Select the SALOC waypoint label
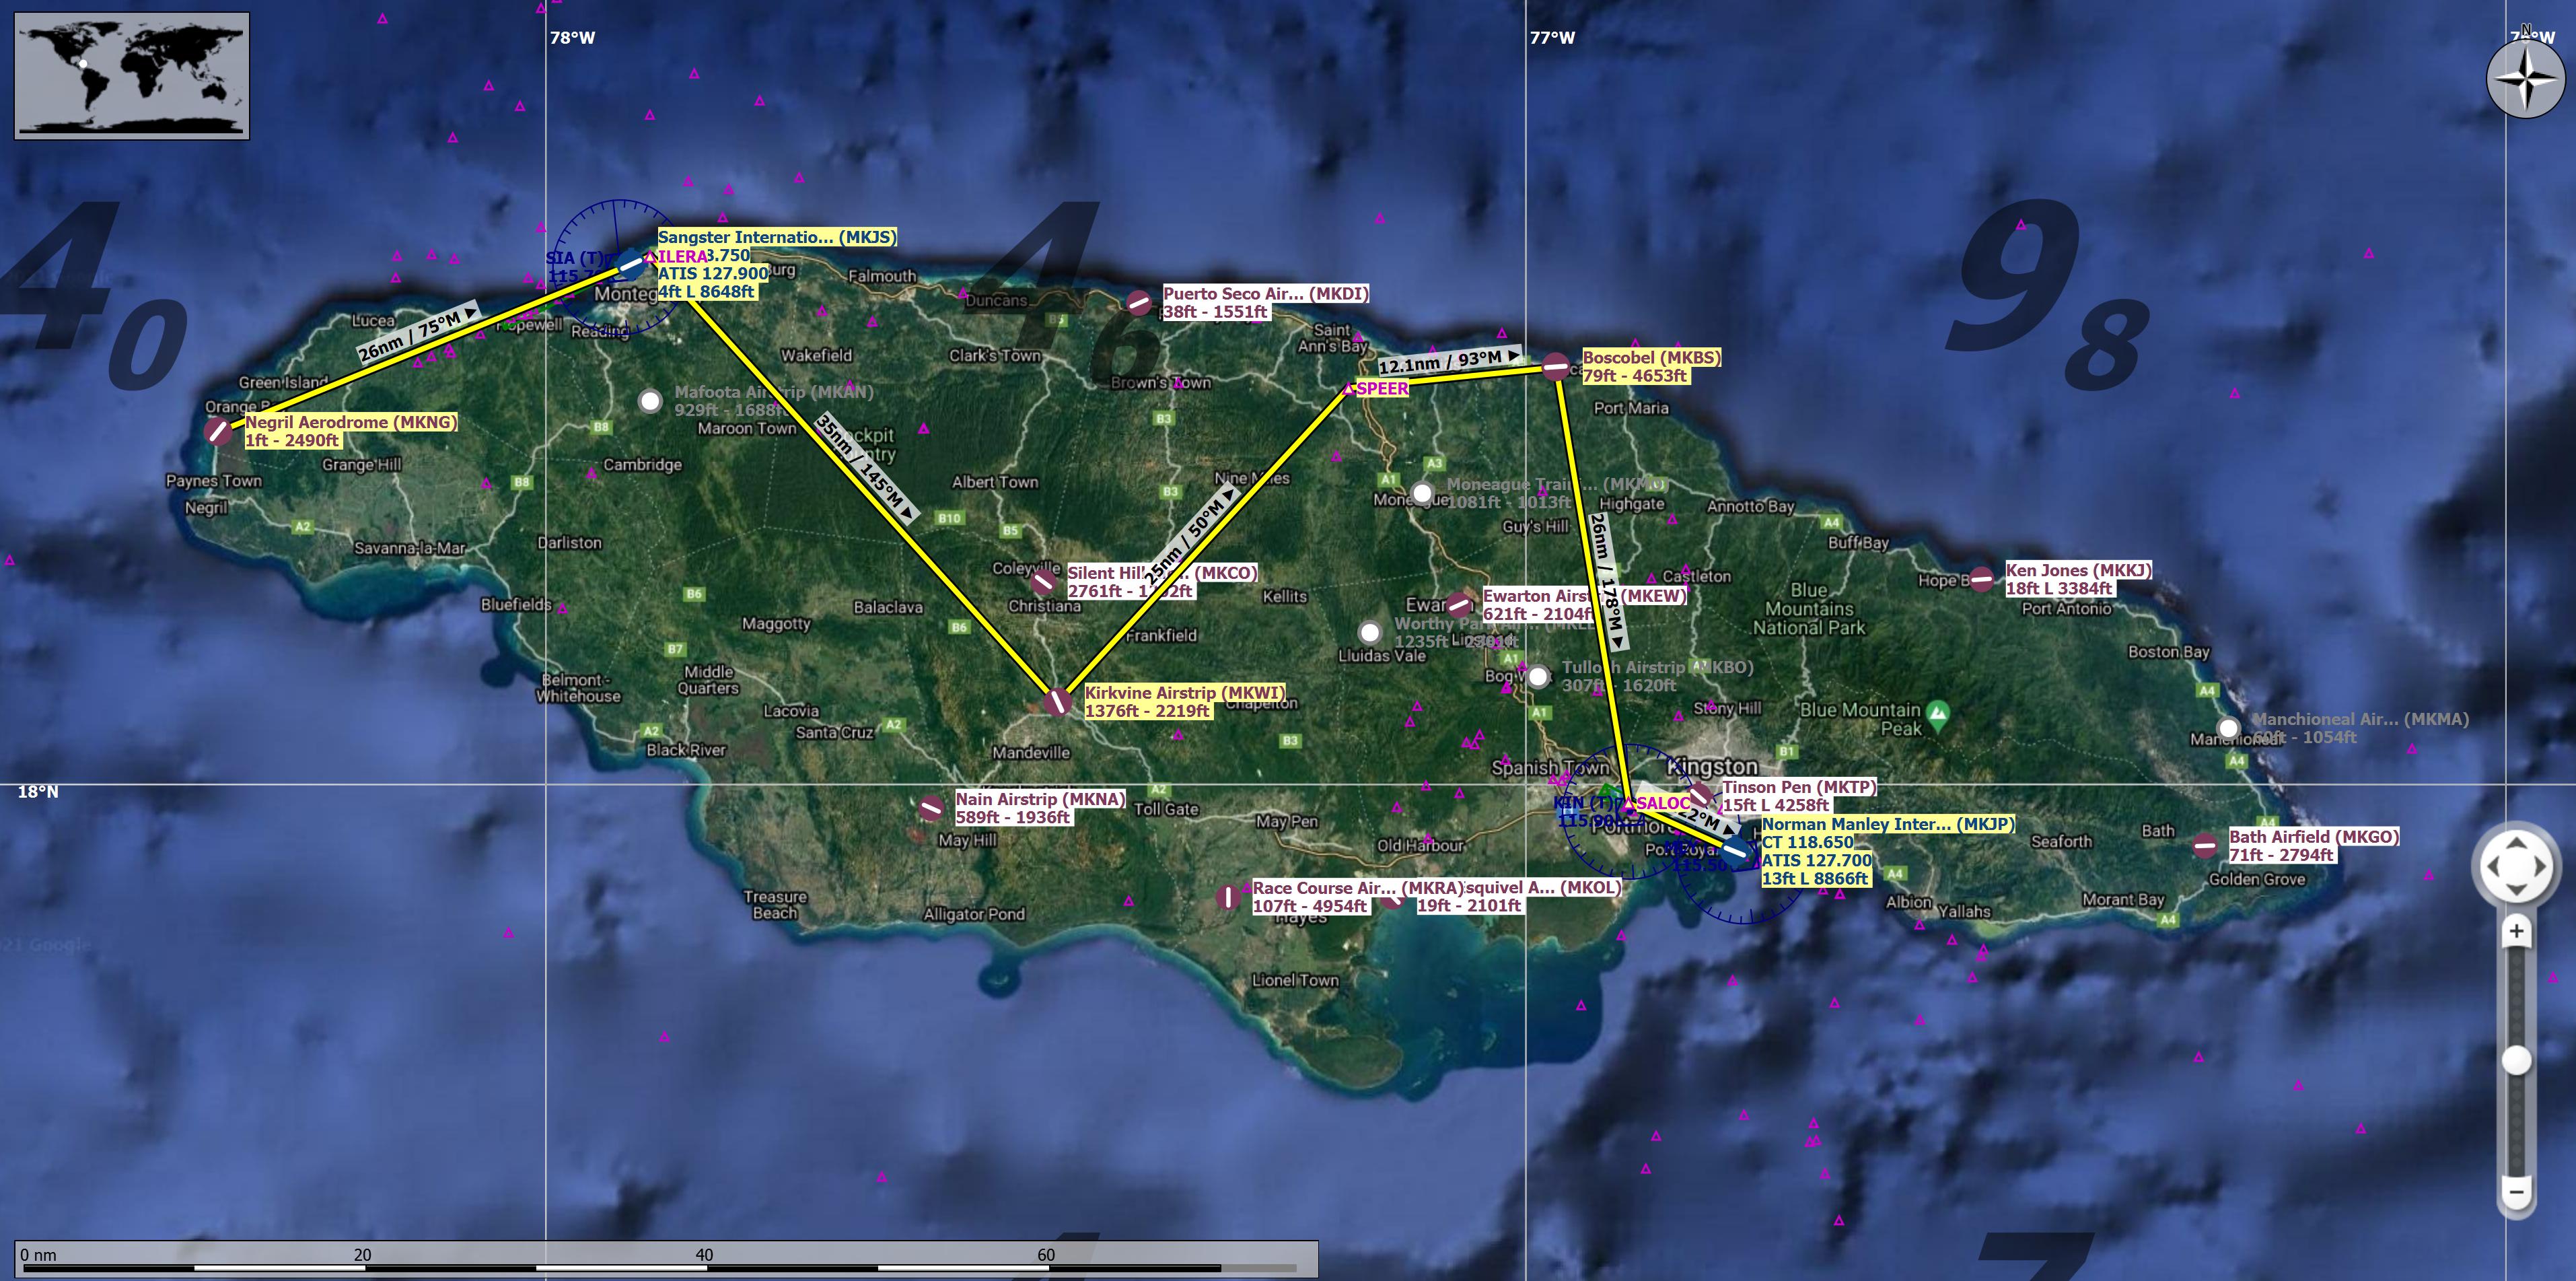This screenshot has height=1281, width=2576. 1663,803
